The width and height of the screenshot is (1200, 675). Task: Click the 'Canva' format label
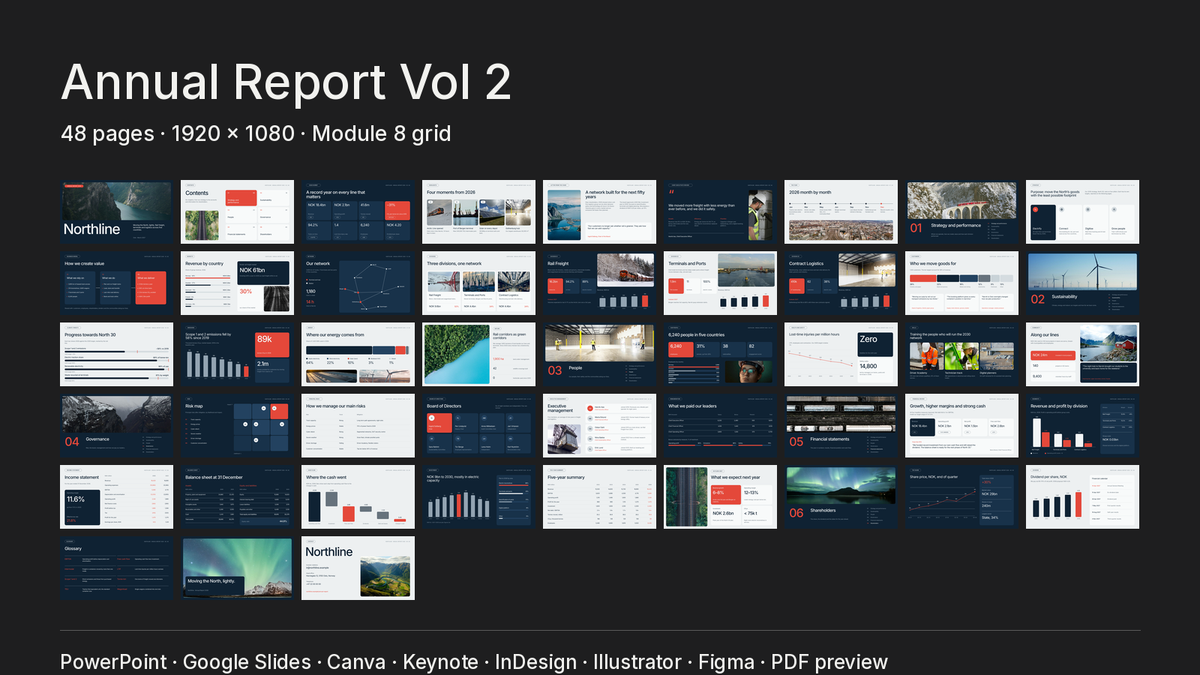(x=357, y=662)
